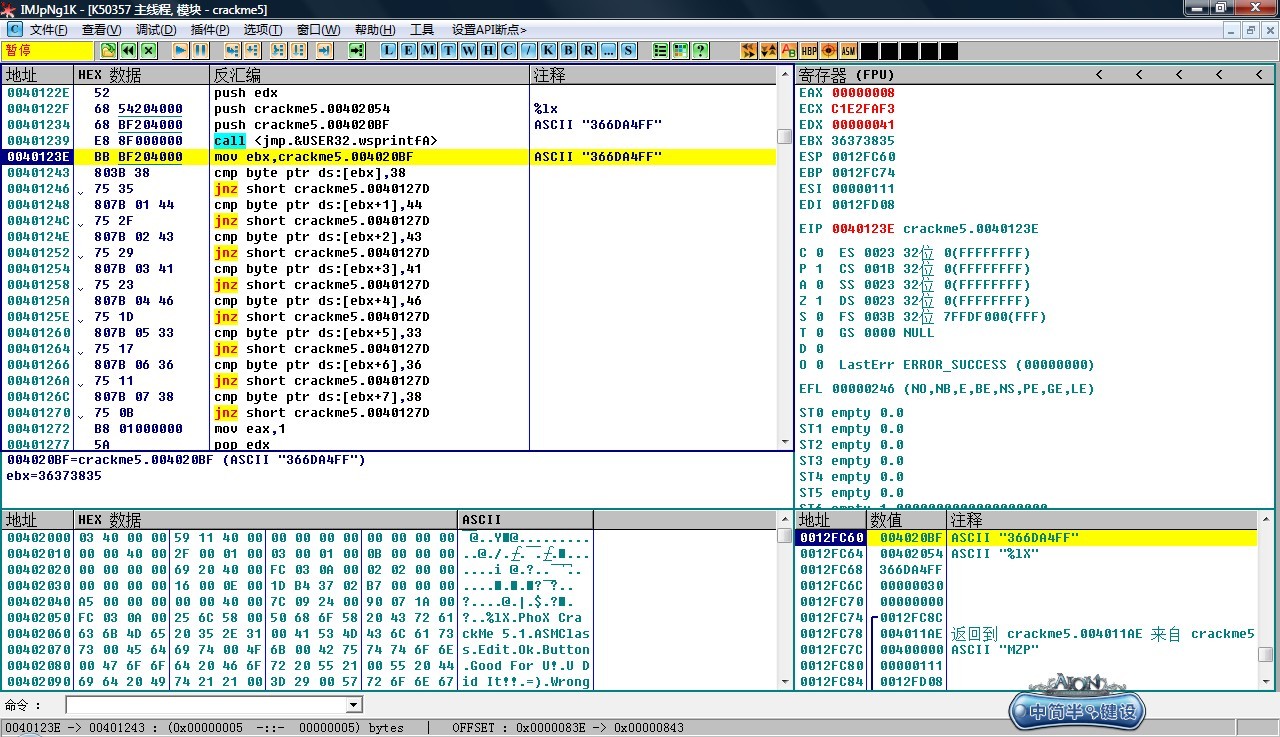Toggle the T flag value in registers
The width and height of the screenshot is (1280, 737).
(x=821, y=333)
